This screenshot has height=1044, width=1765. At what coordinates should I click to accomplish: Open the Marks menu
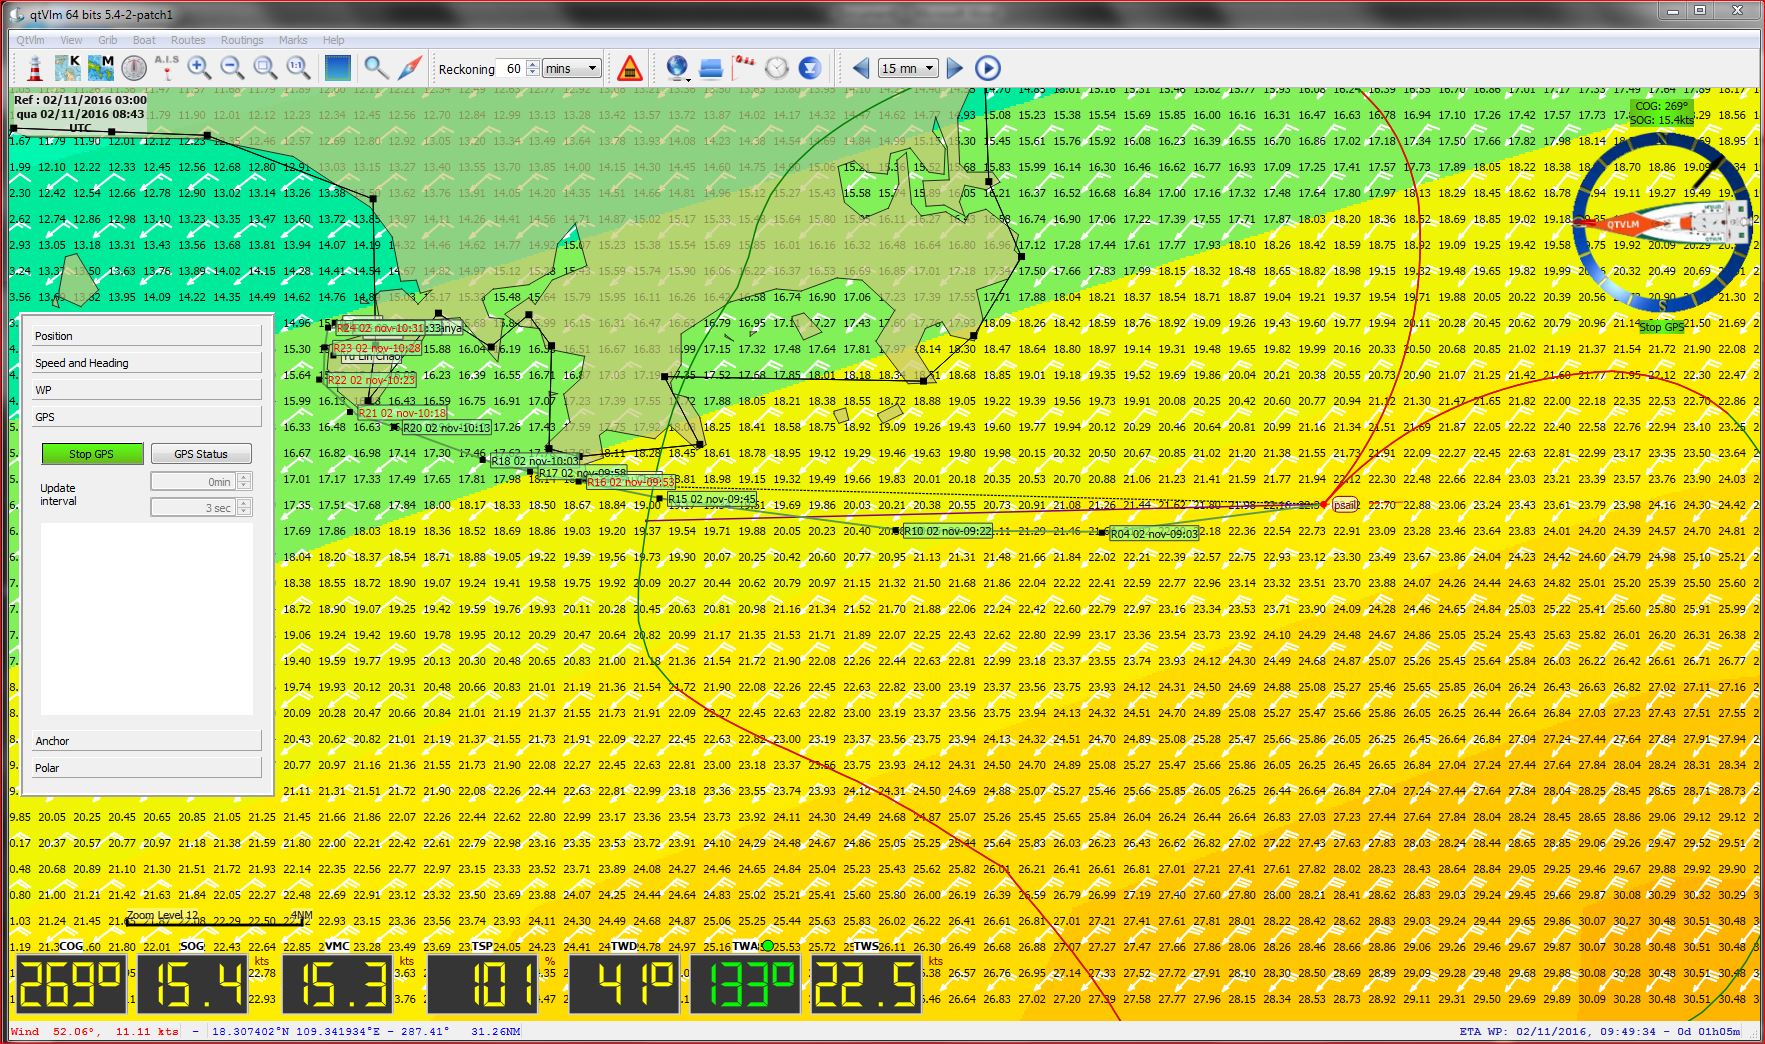(x=293, y=40)
